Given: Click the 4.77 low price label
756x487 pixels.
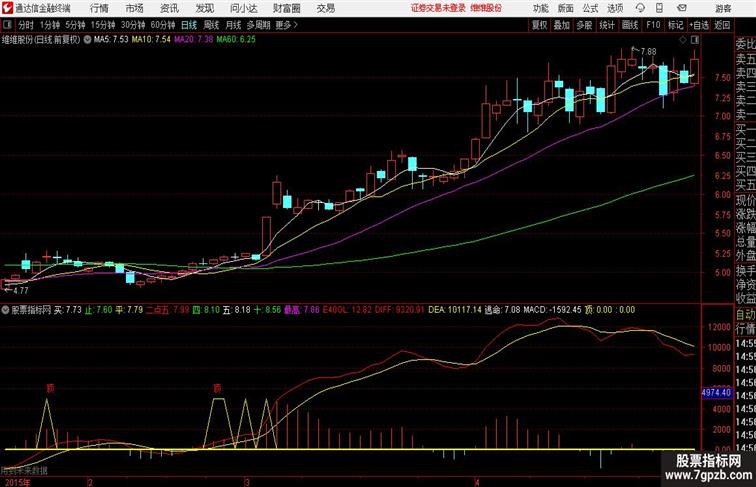Looking at the screenshot, I should tap(21, 290).
